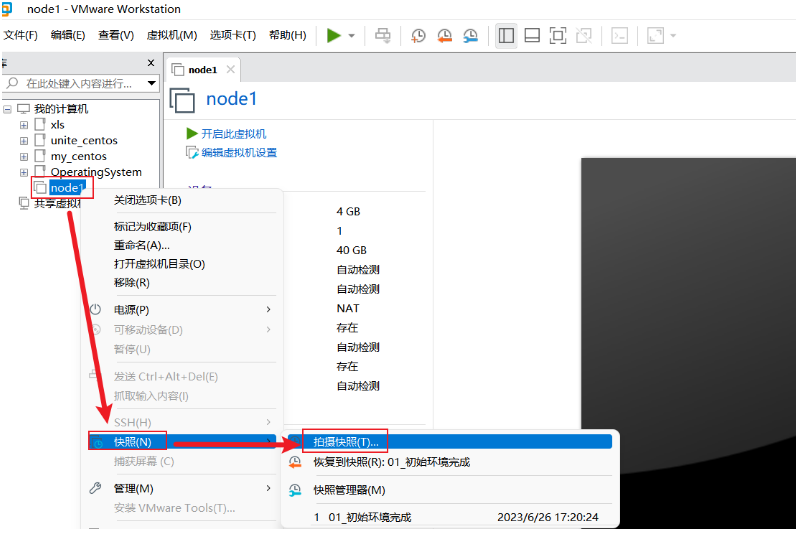This screenshot has width=803, height=533.
Task: Click the 4 GB memory value
Action: tap(348, 211)
